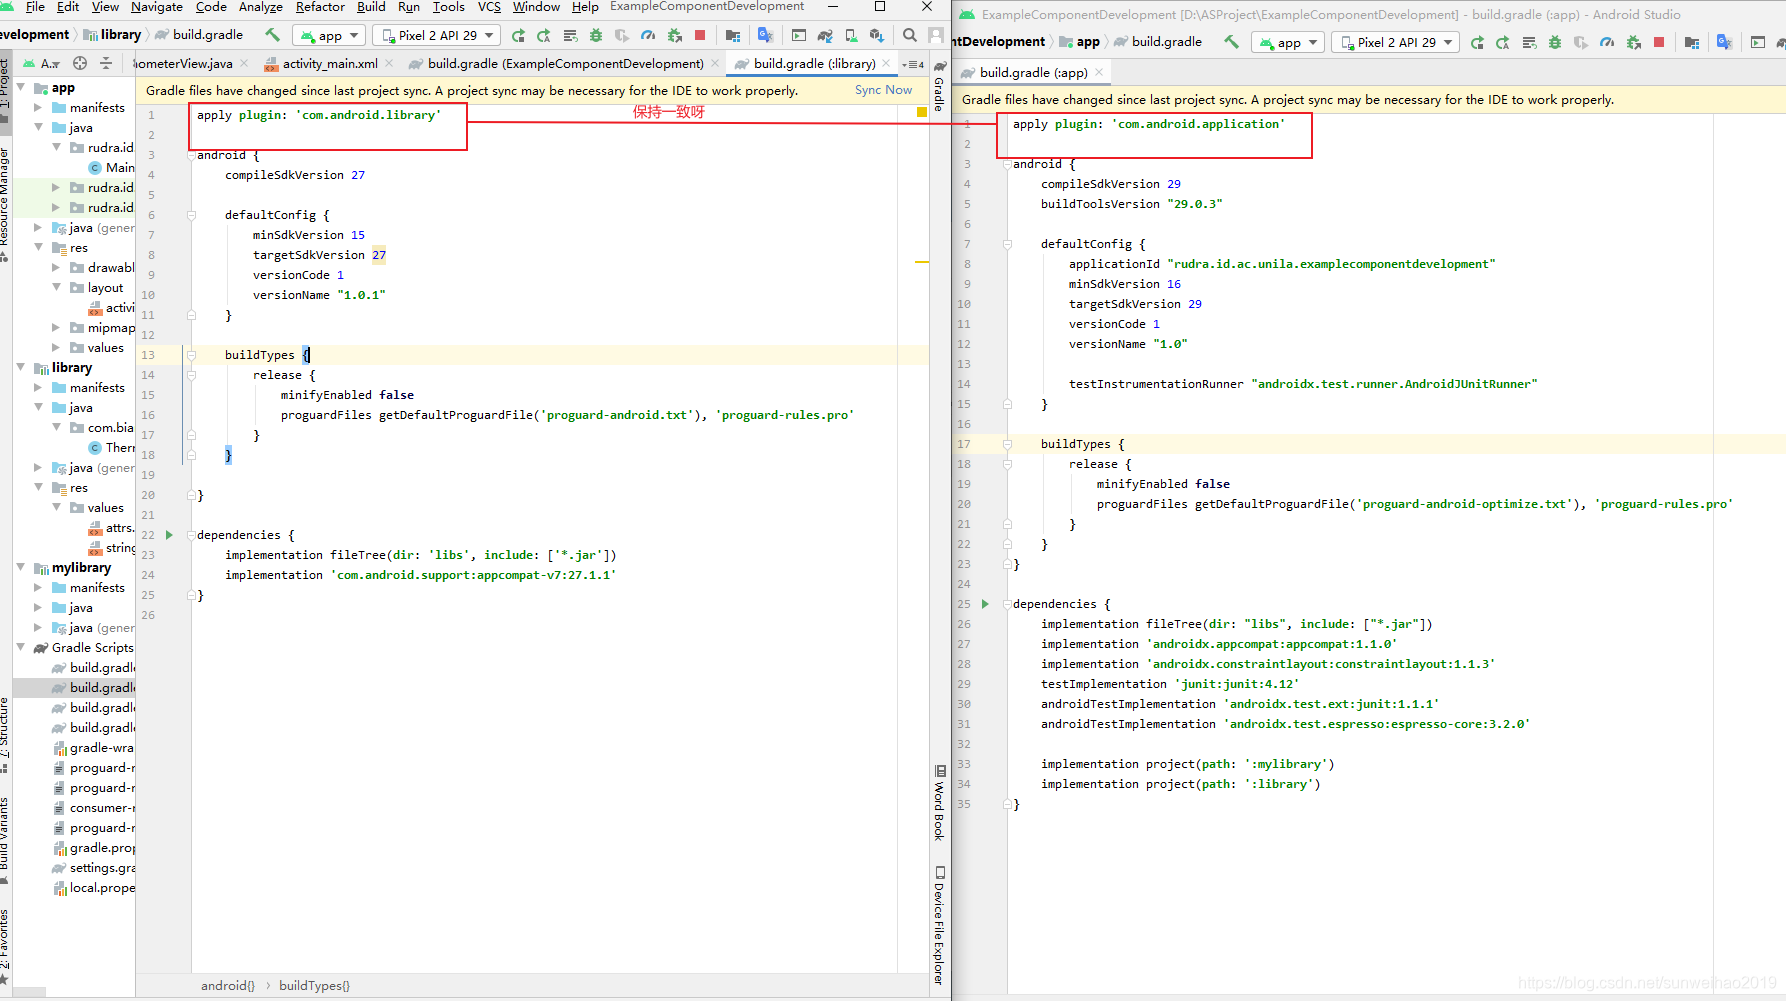Toggle the Word Book side tab
The height and width of the screenshot is (1001, 1786).
tap(939, 804)
